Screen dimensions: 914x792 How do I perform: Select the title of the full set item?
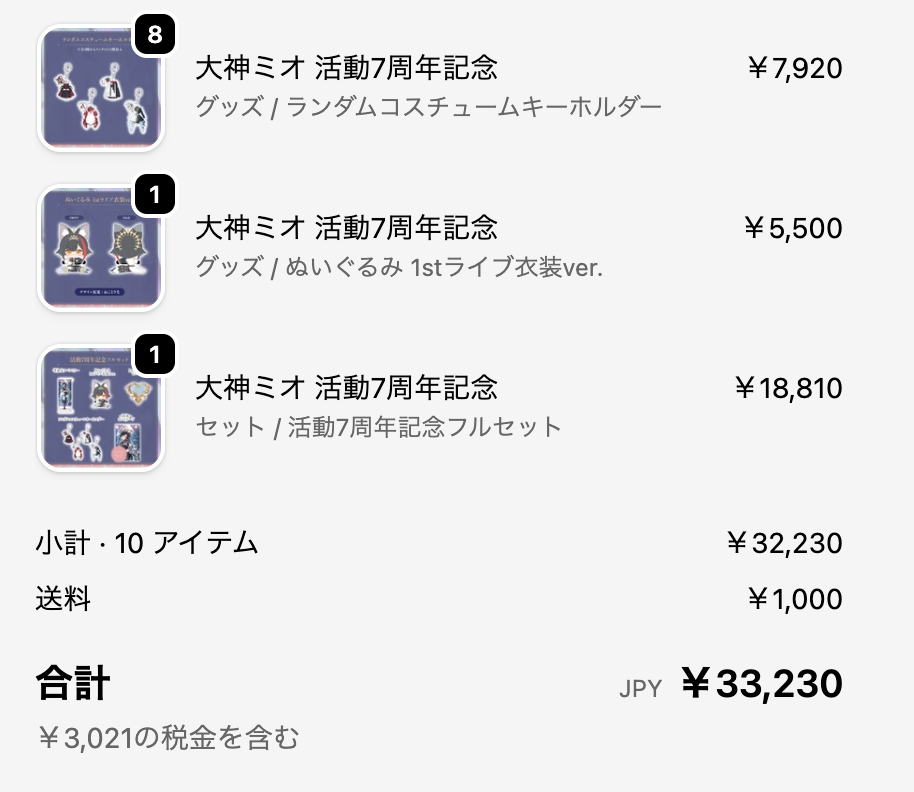(x=346, y=387)
